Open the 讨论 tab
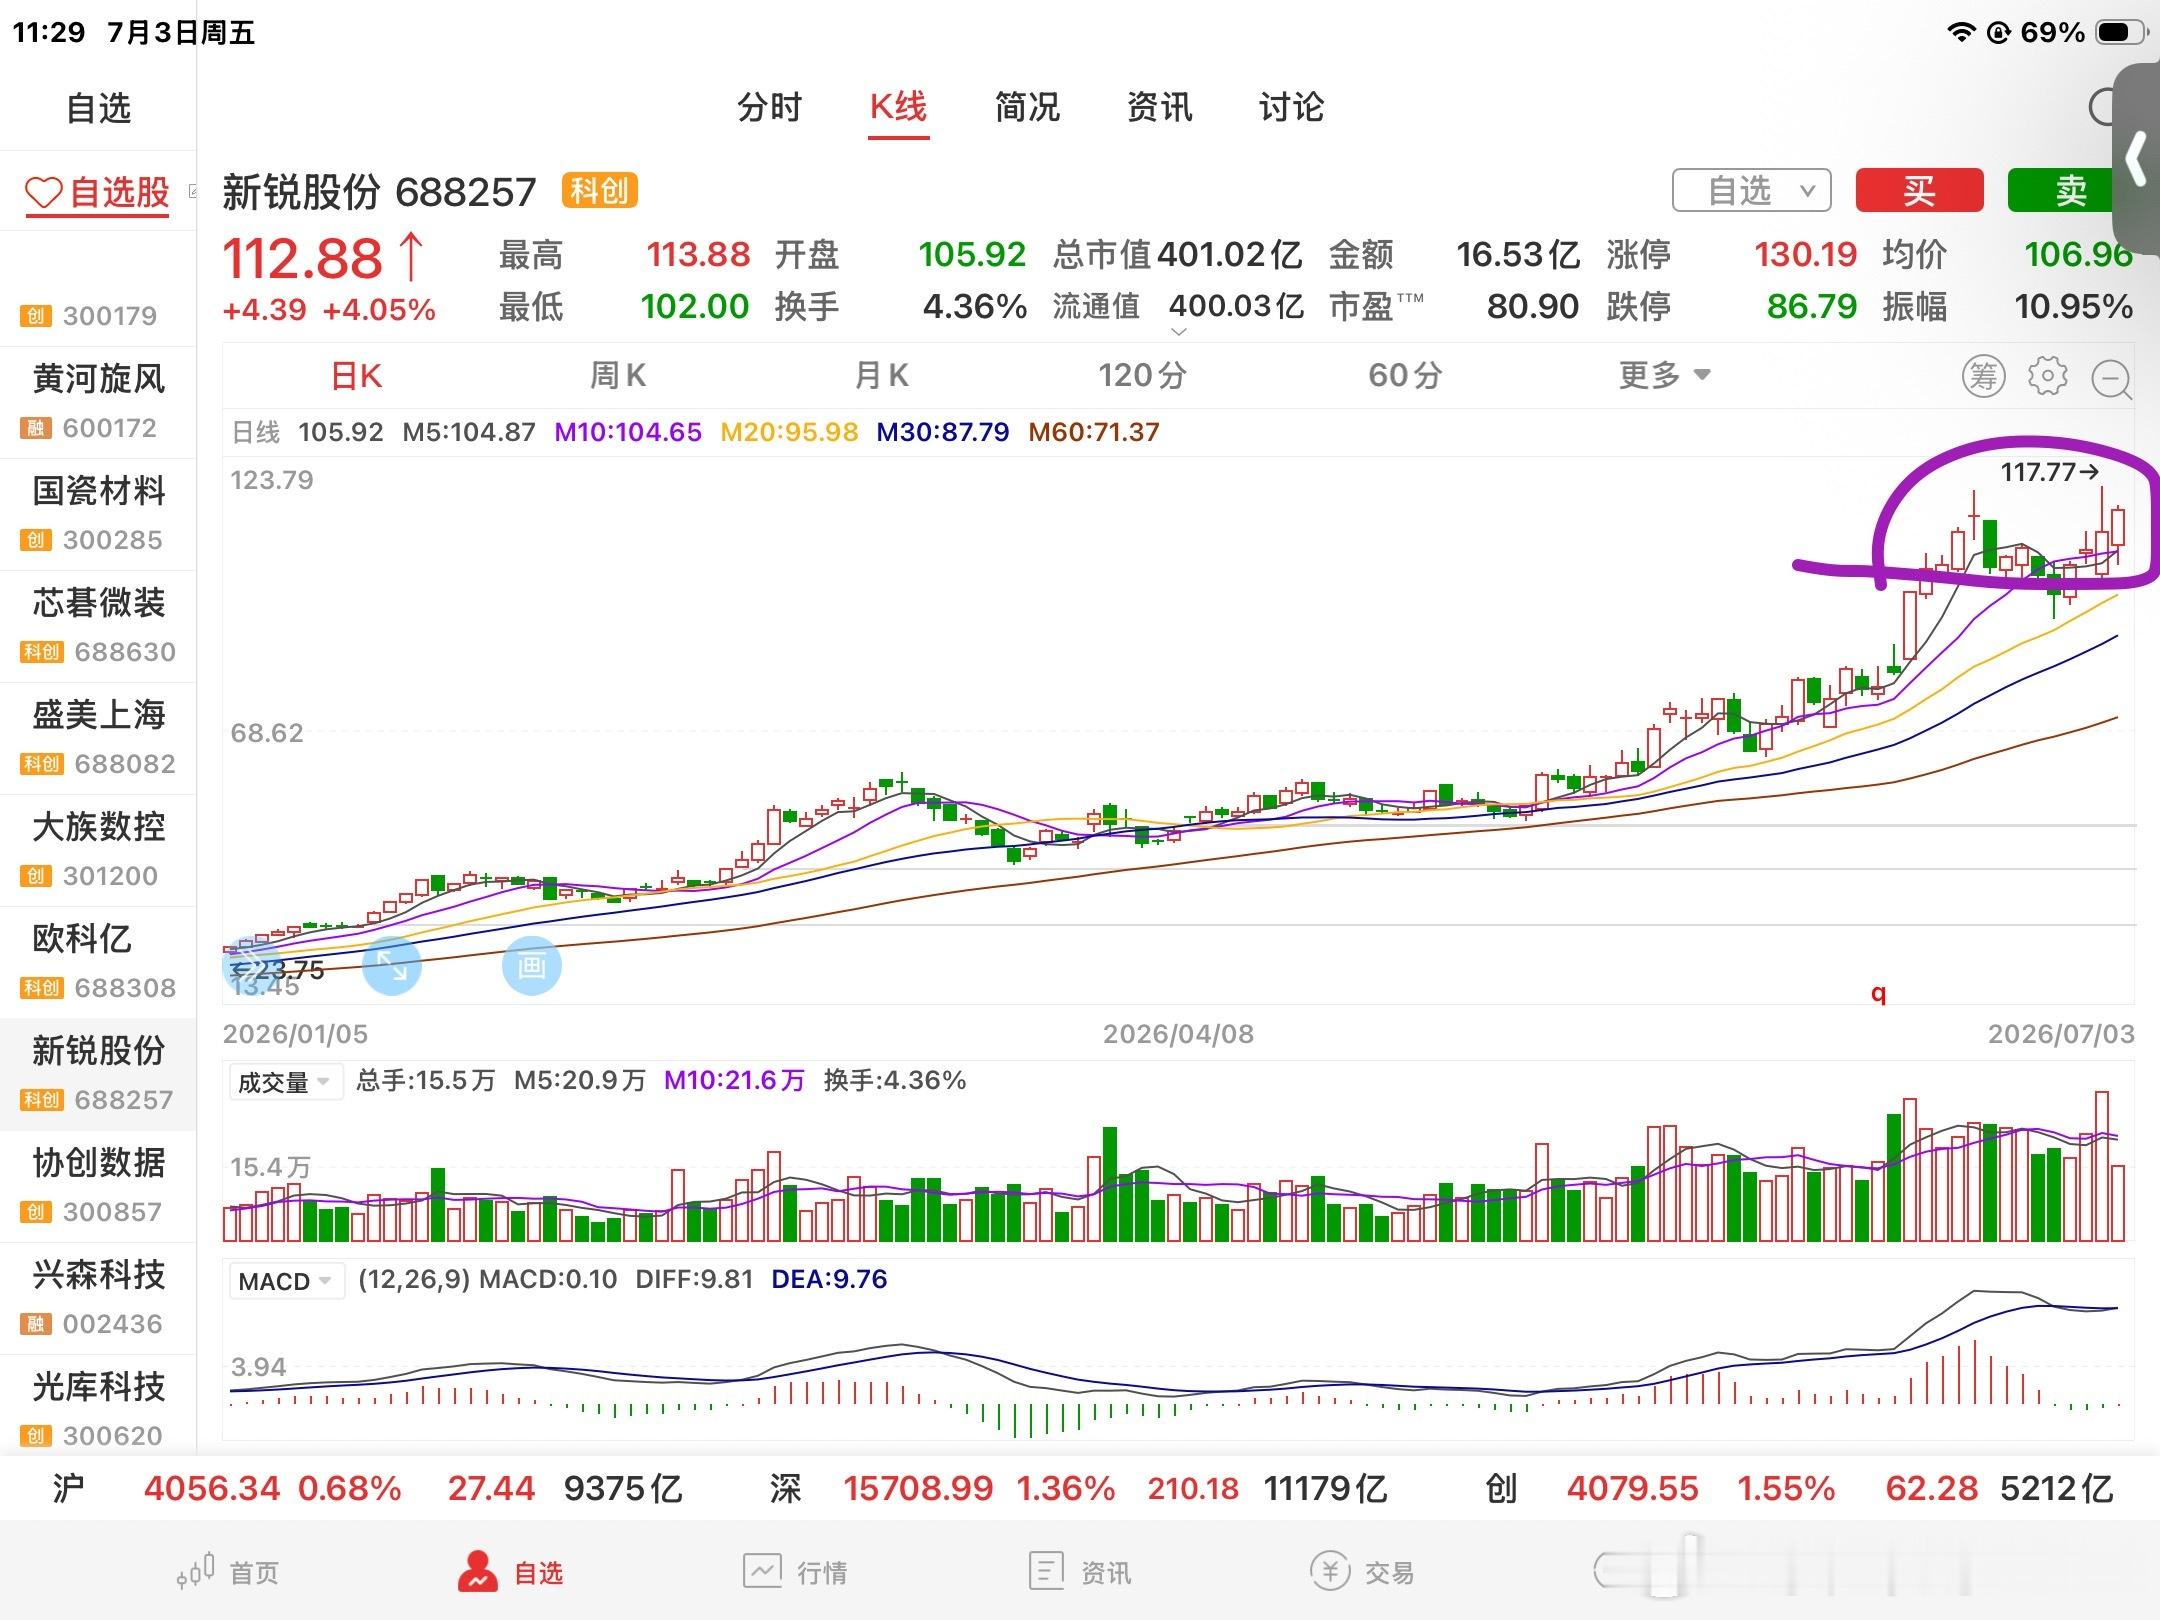The width and height of the screenshot is (2160, 1620). click(1291, 107)
